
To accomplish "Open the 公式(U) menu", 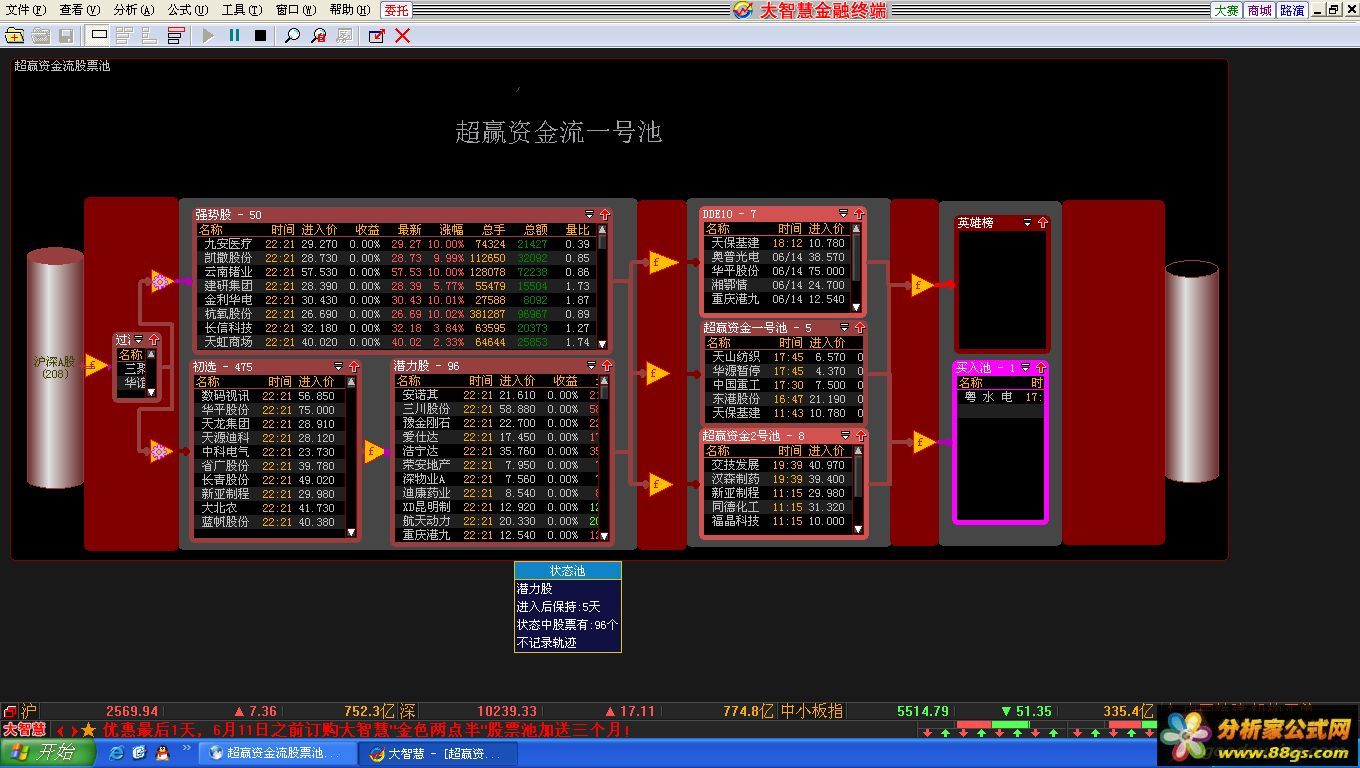I will click(x=188, y=10).
